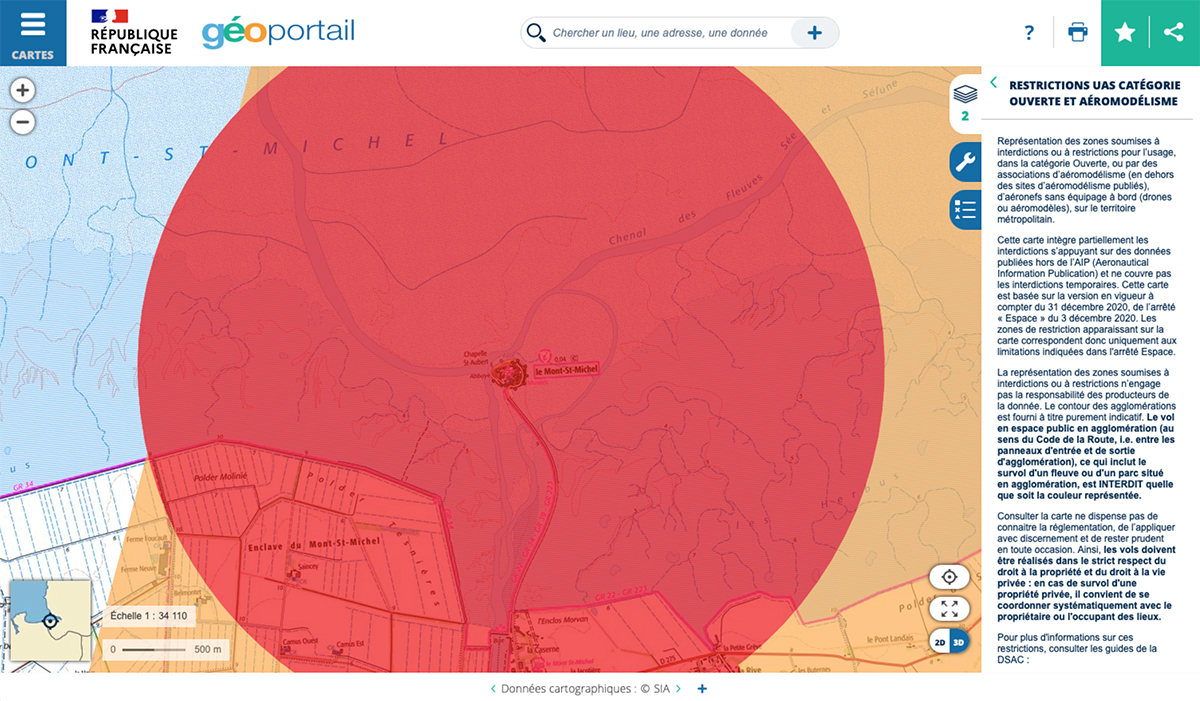Screen dimensions: 1200x701
Task: Open the legend list tab
Action: pyautogui.click(x=965, y=210)
